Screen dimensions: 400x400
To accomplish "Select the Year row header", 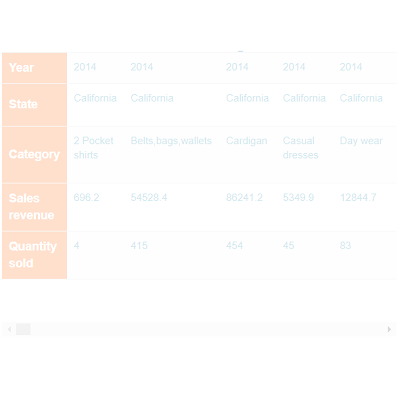I will [35, 68].
